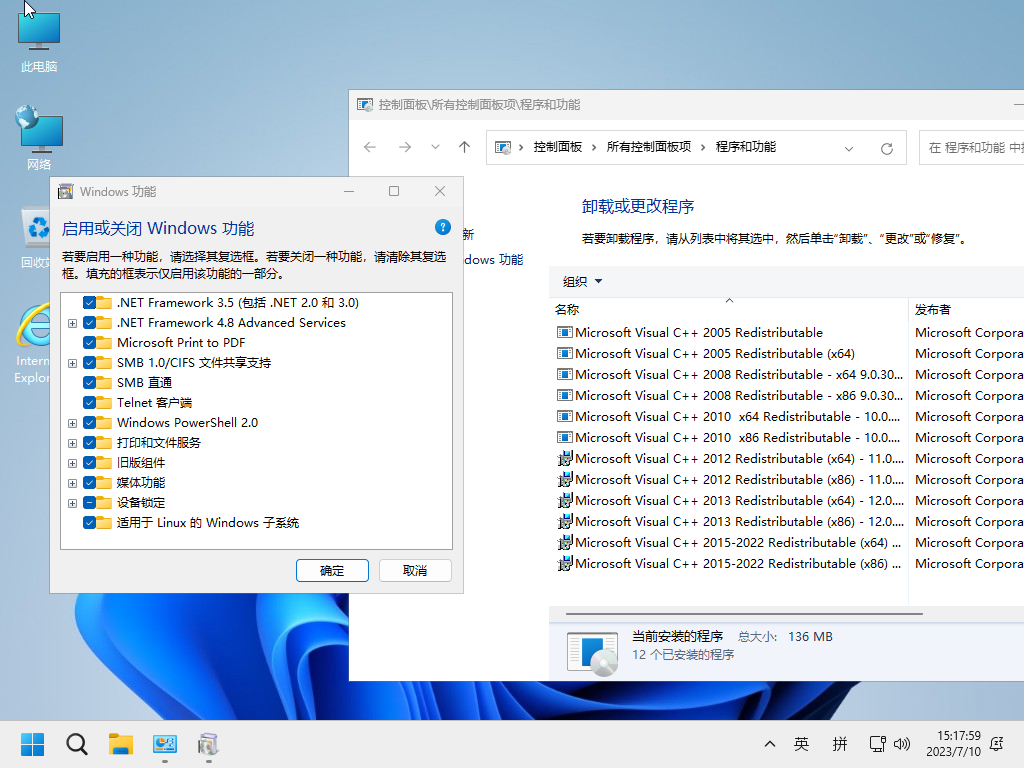Uncheck .NET Framework 3.5 feature
Image resolution: width=1024 pixels, height=768 pixels.
coord(89,302)
